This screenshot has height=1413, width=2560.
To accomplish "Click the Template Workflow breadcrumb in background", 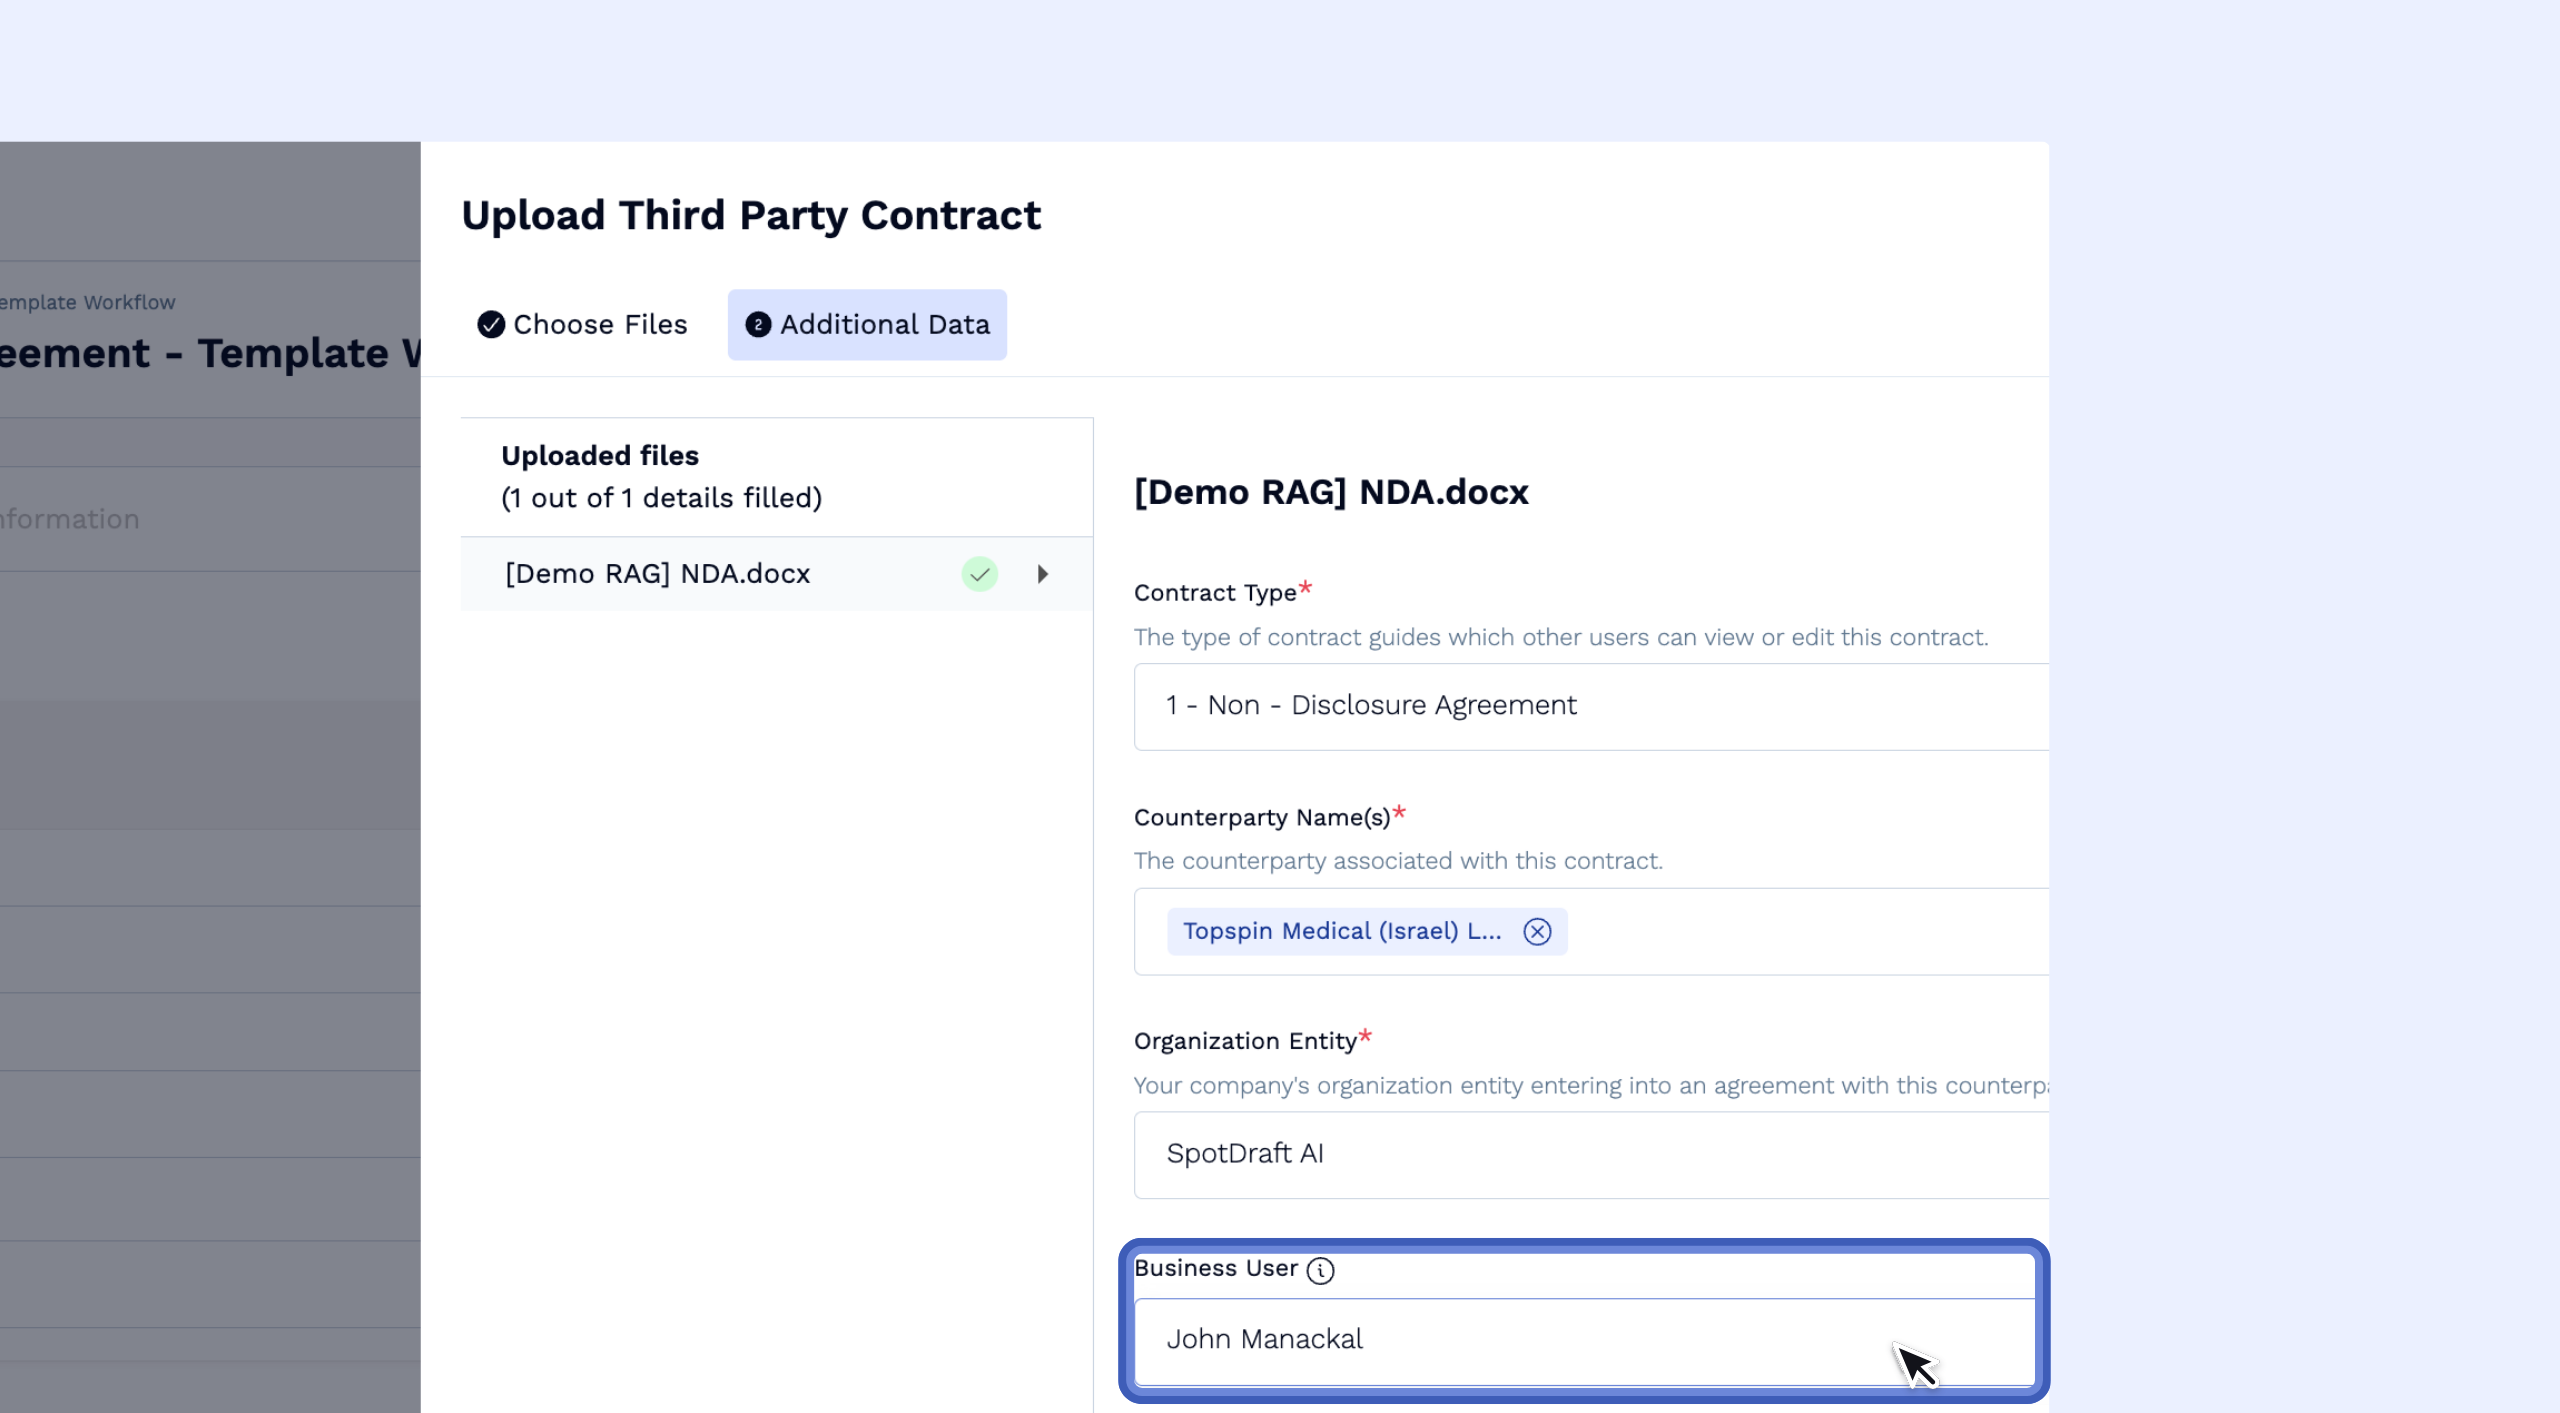I will (88, 302).
